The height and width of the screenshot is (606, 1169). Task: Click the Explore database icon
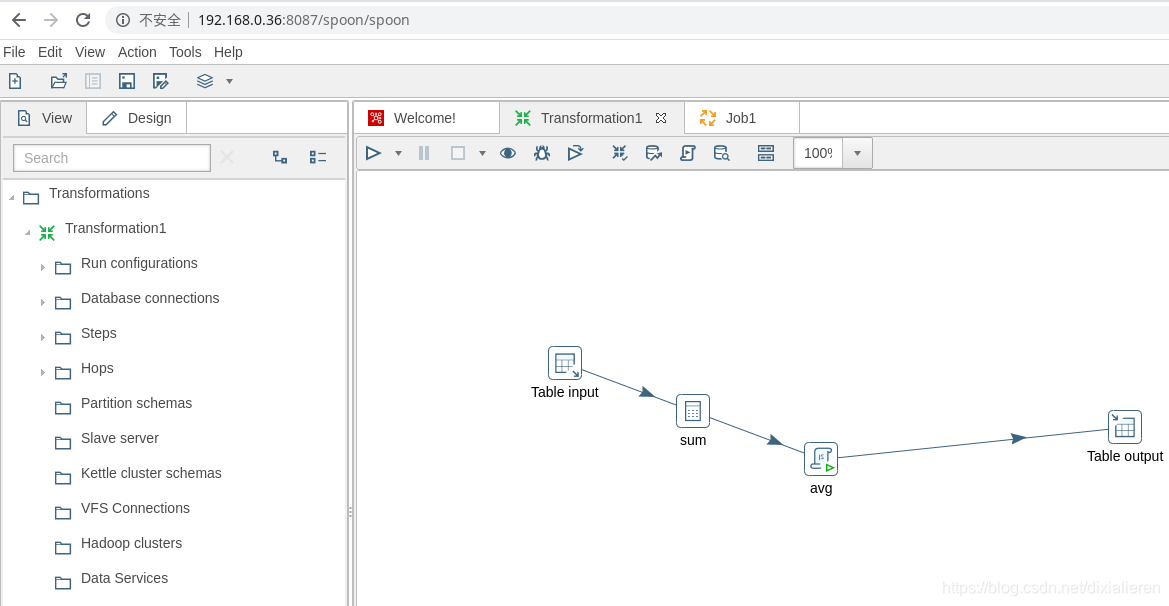721,153
